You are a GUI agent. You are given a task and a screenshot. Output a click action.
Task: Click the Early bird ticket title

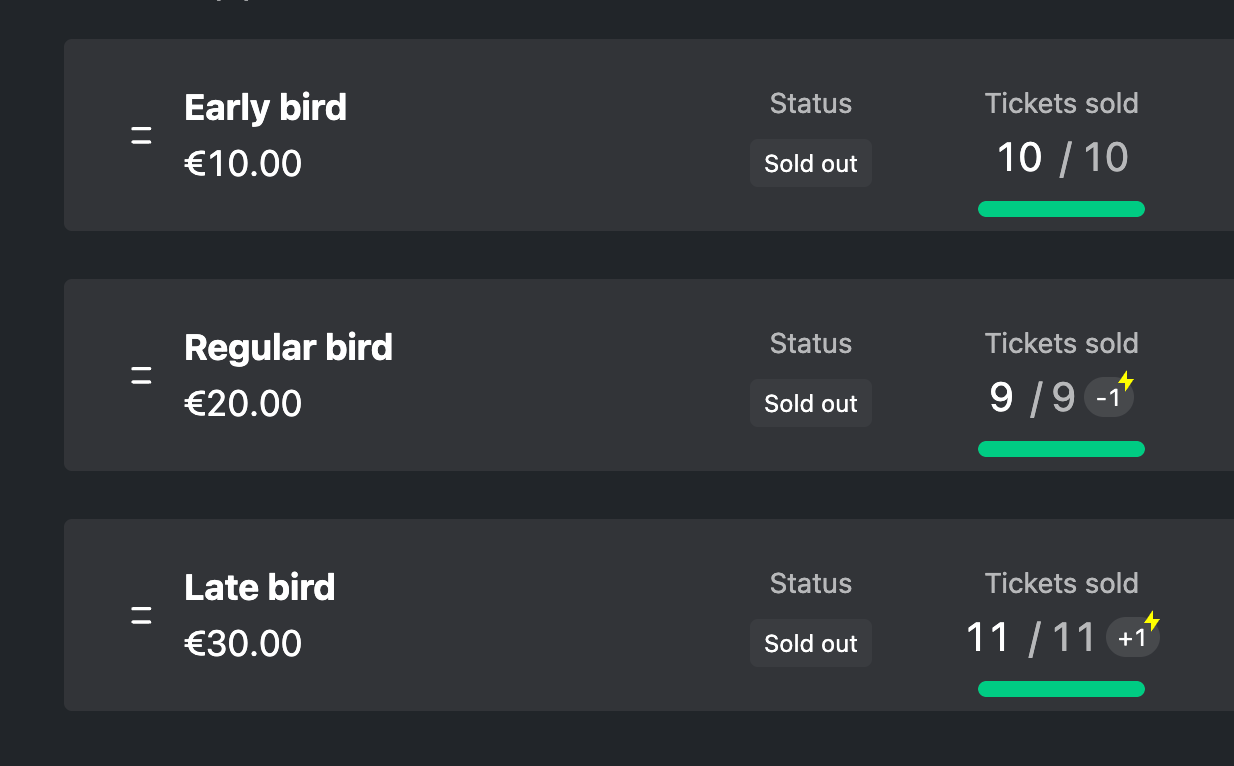(x=266, y=107)
